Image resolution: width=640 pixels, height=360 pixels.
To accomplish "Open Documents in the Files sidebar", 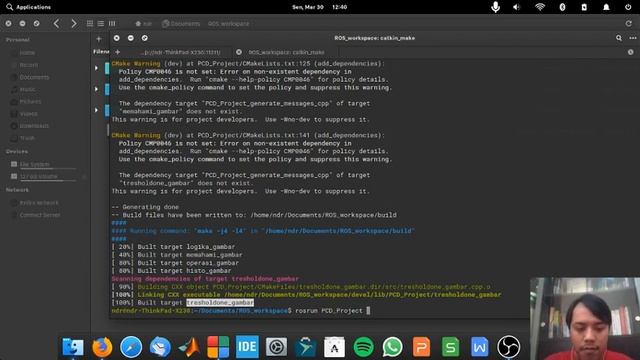I will click(x=34, y=77).
